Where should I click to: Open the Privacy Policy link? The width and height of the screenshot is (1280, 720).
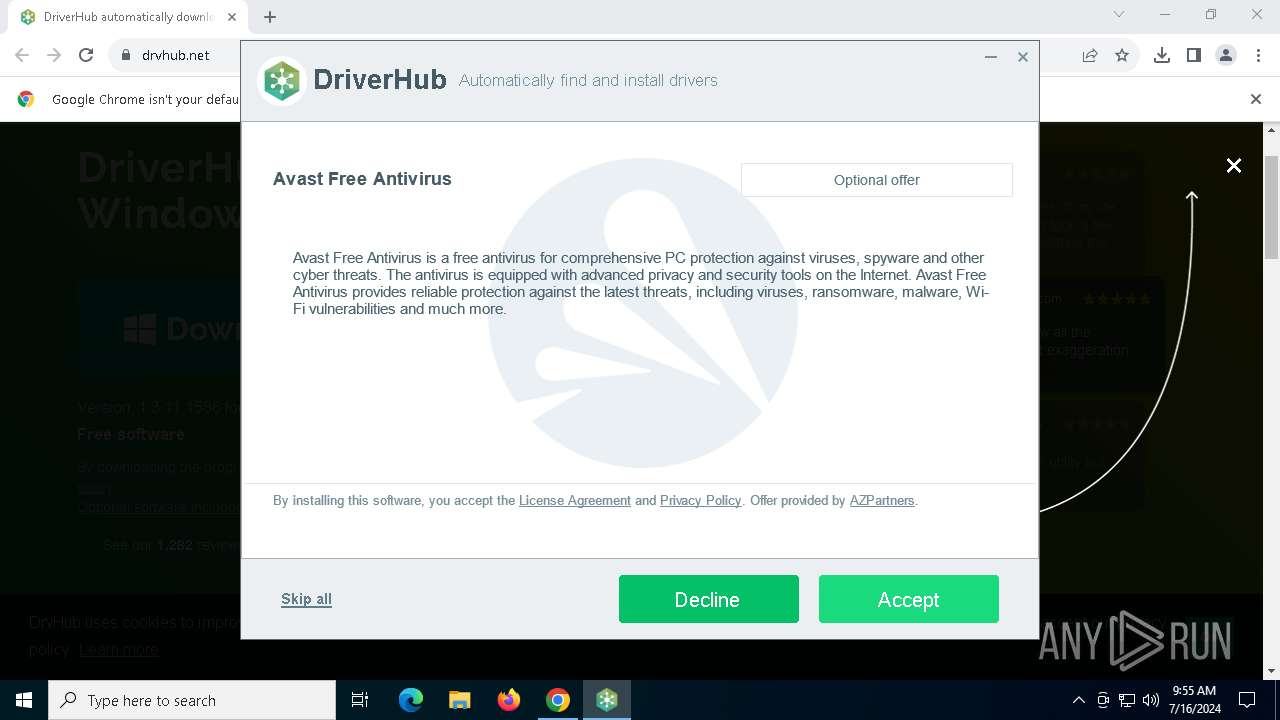(700, 500)
